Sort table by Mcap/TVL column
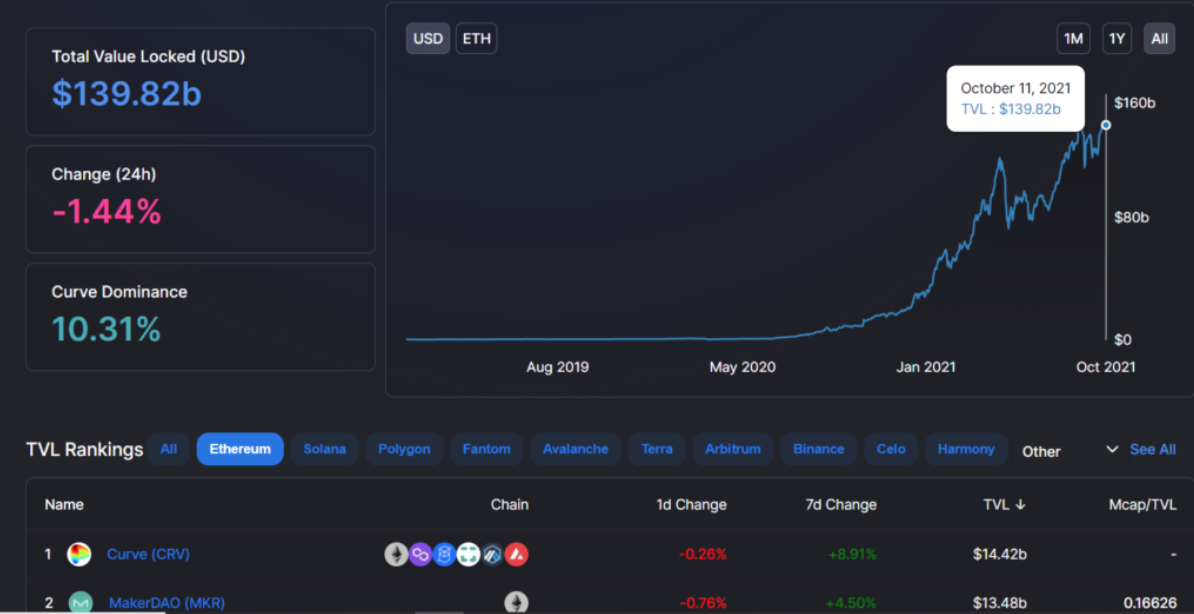This screenshot has width=1194, height=614. point(1142,504)
